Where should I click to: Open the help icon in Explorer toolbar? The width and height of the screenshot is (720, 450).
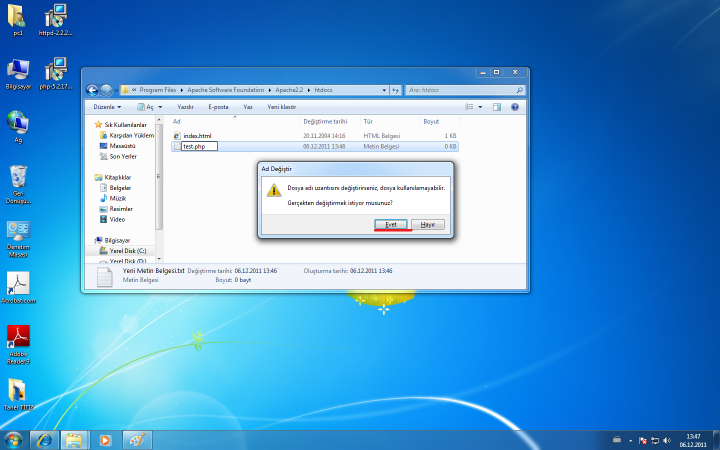tap(515, 106)
